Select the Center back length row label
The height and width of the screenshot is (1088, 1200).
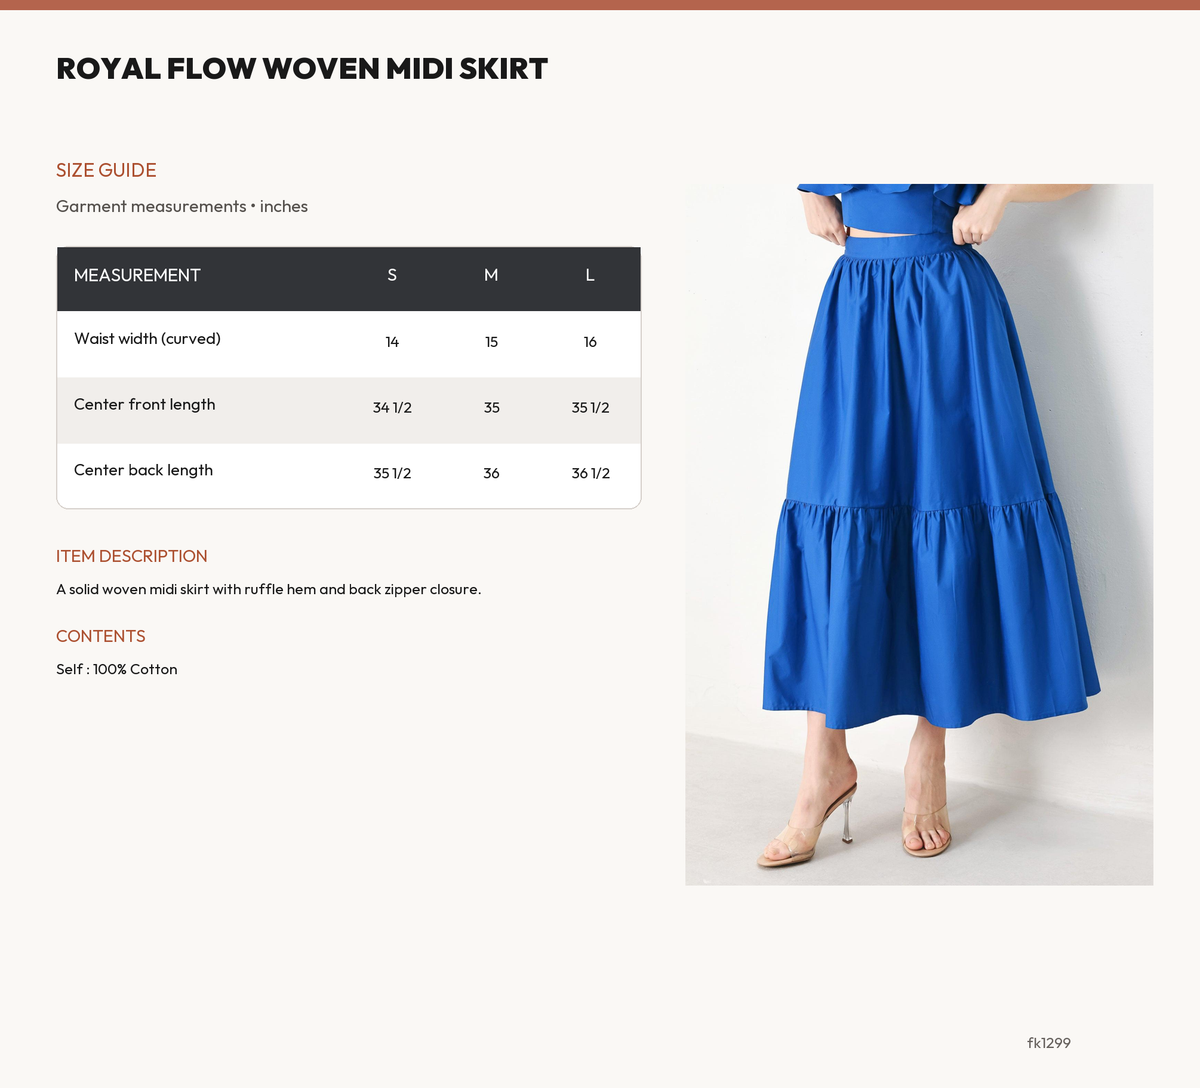[x=143, y=470]
